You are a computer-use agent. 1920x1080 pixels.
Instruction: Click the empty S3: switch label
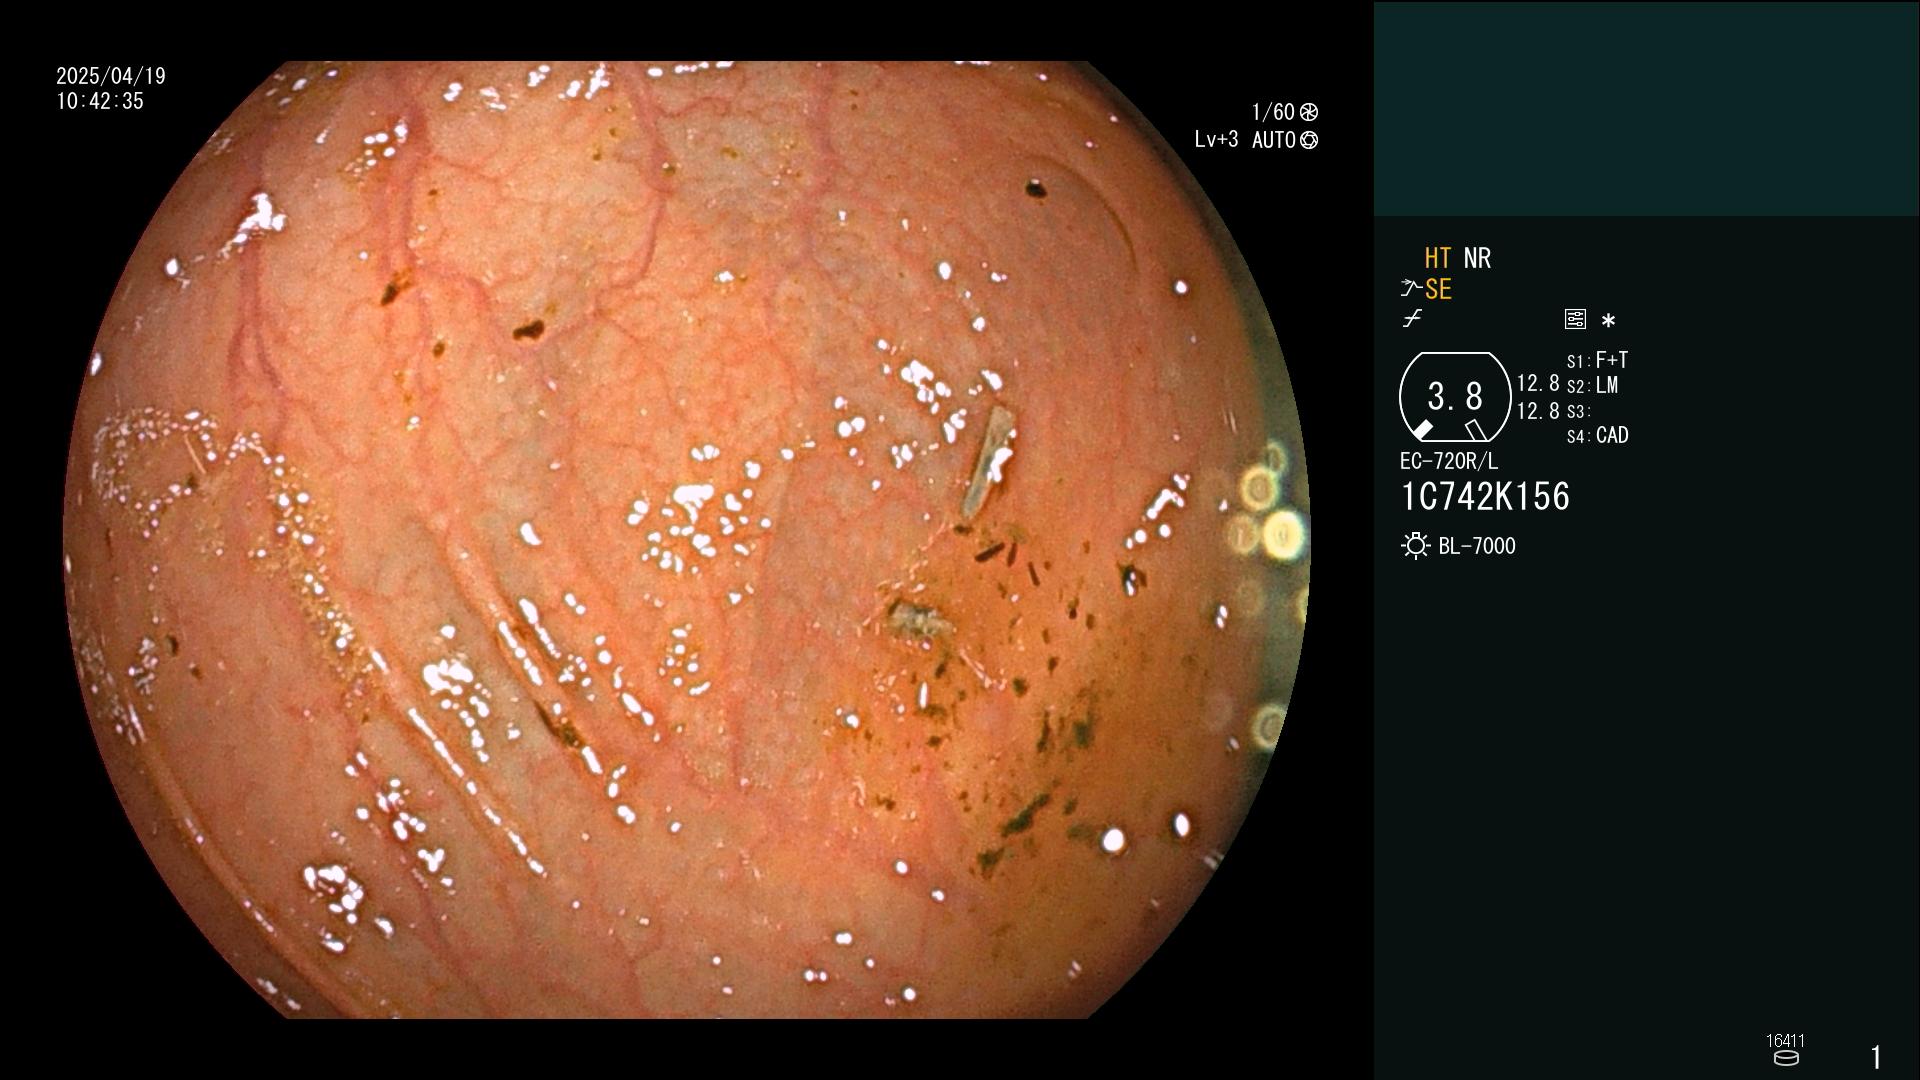pos(1578,411)
